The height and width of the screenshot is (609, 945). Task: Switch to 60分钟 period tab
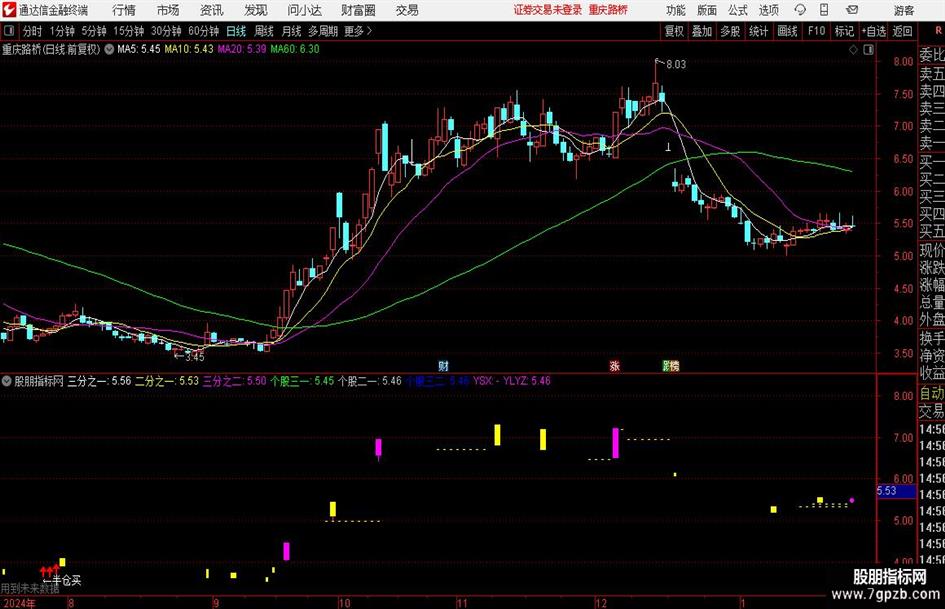click(x=203, y=31)
